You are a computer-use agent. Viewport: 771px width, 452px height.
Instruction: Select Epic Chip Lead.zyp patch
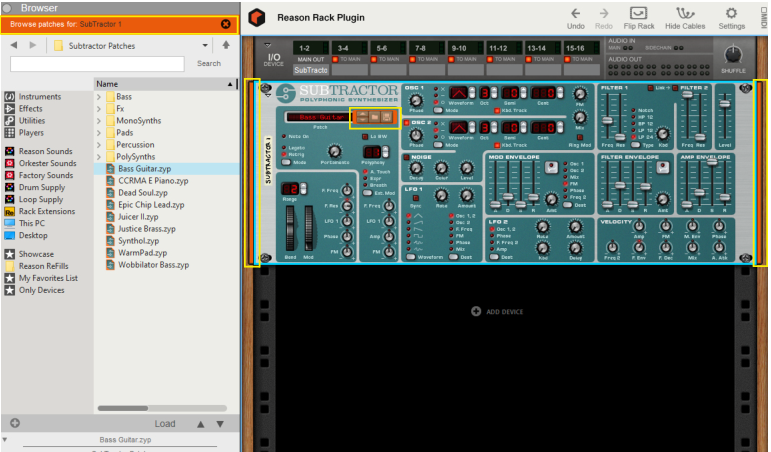click(151, 205)
